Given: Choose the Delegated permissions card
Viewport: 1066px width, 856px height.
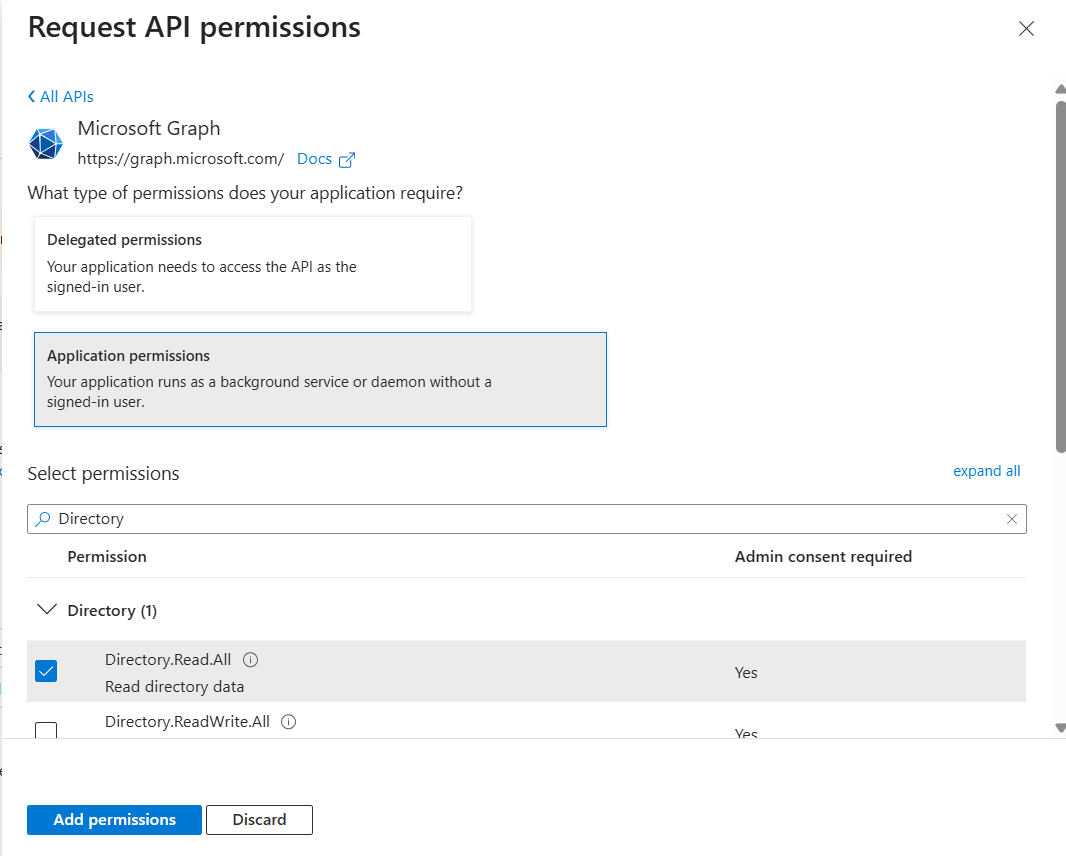Looking at the screenshot, I should tap(253, 264).
